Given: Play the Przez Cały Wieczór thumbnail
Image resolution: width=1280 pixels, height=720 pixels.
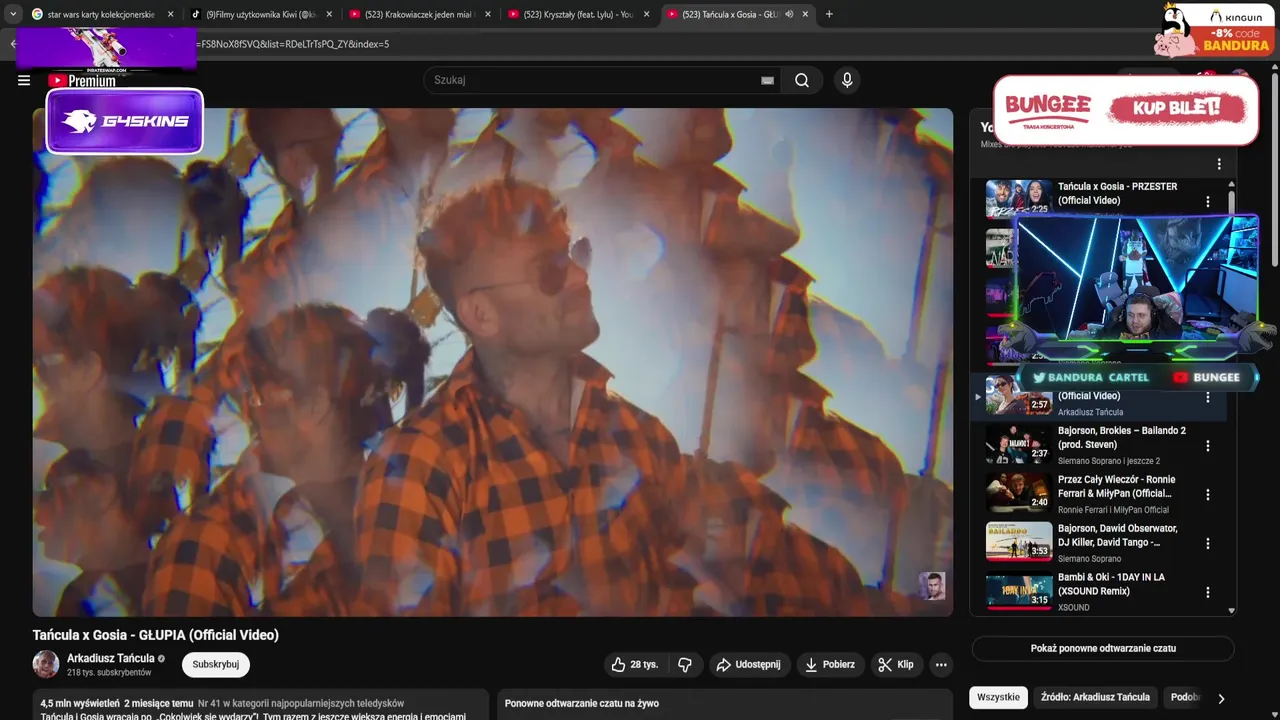Looking at the screenshot, I should [x=1019, y=492].
